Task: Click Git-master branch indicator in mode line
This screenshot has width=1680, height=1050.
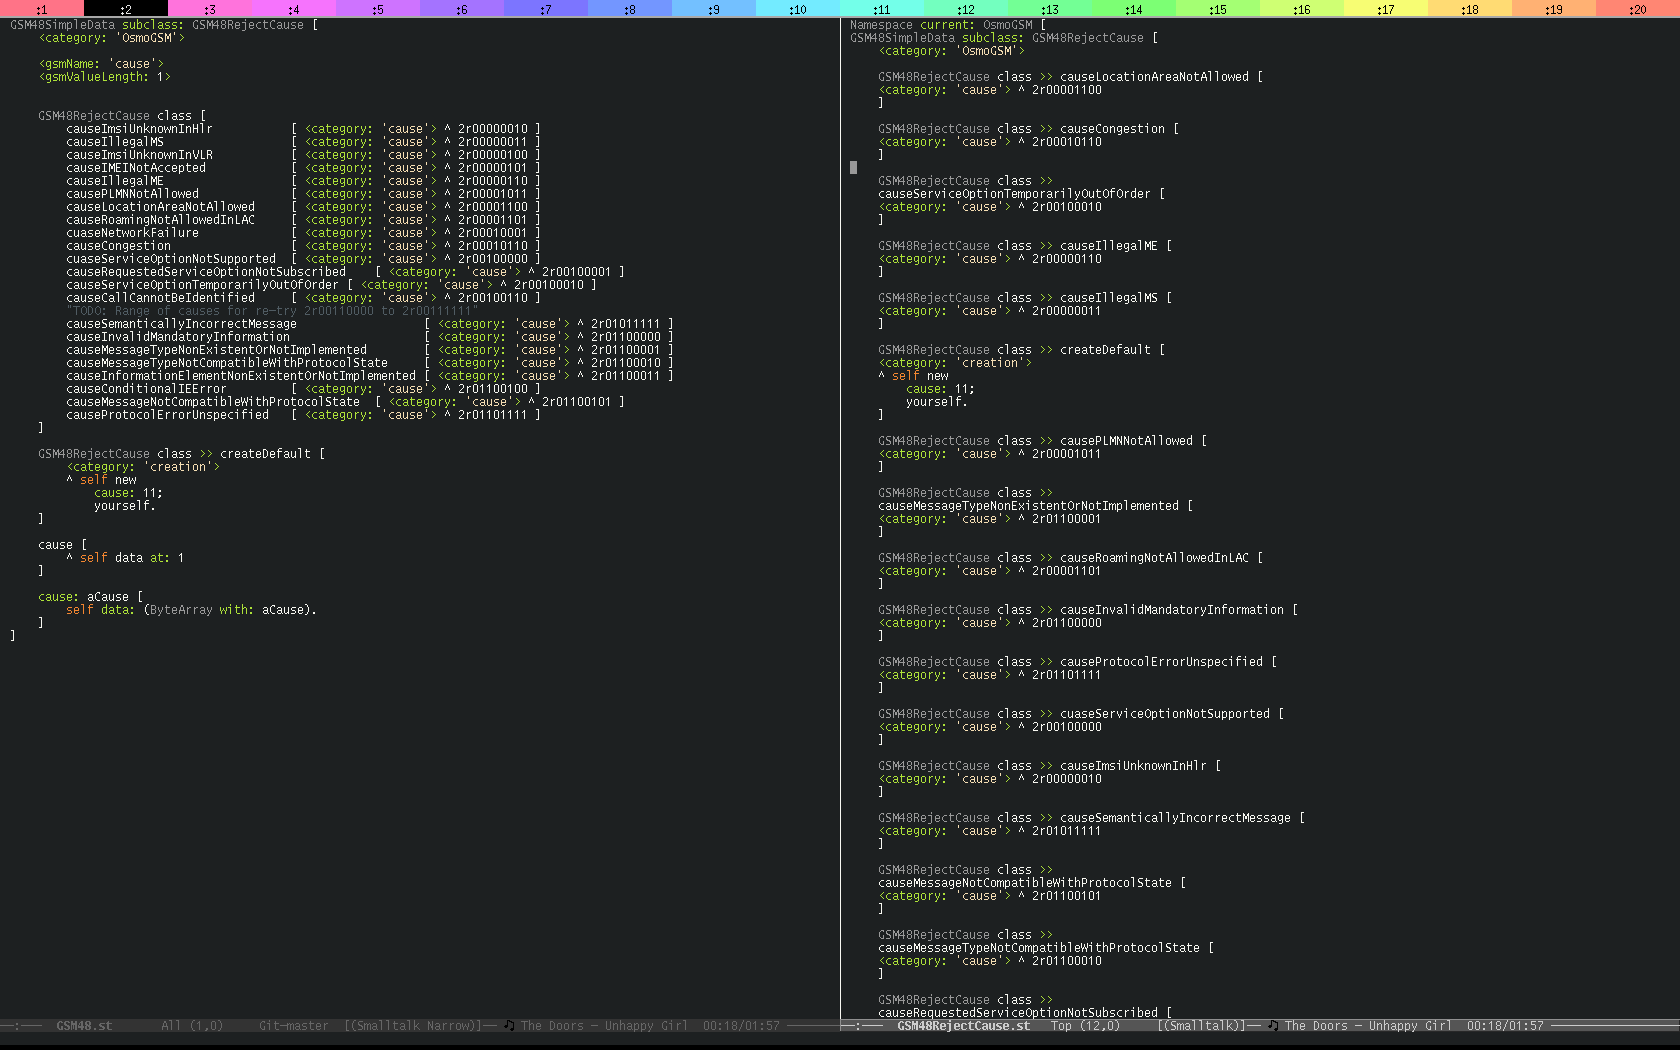Action: click(293, 1026)
